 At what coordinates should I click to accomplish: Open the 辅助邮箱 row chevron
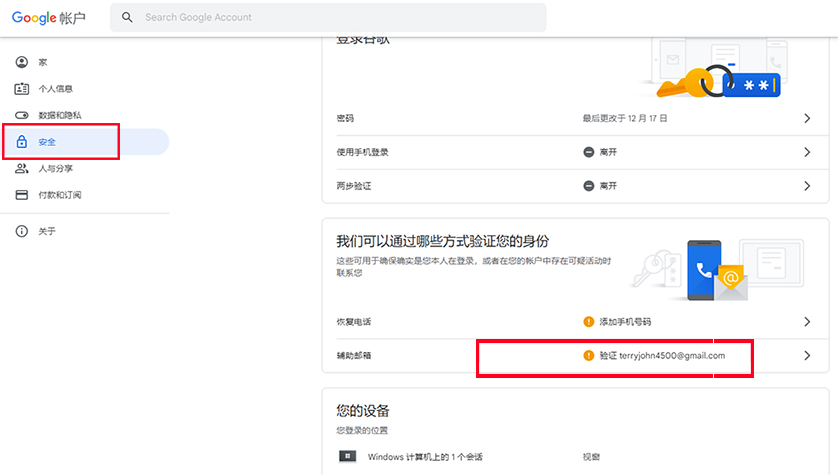807,355
